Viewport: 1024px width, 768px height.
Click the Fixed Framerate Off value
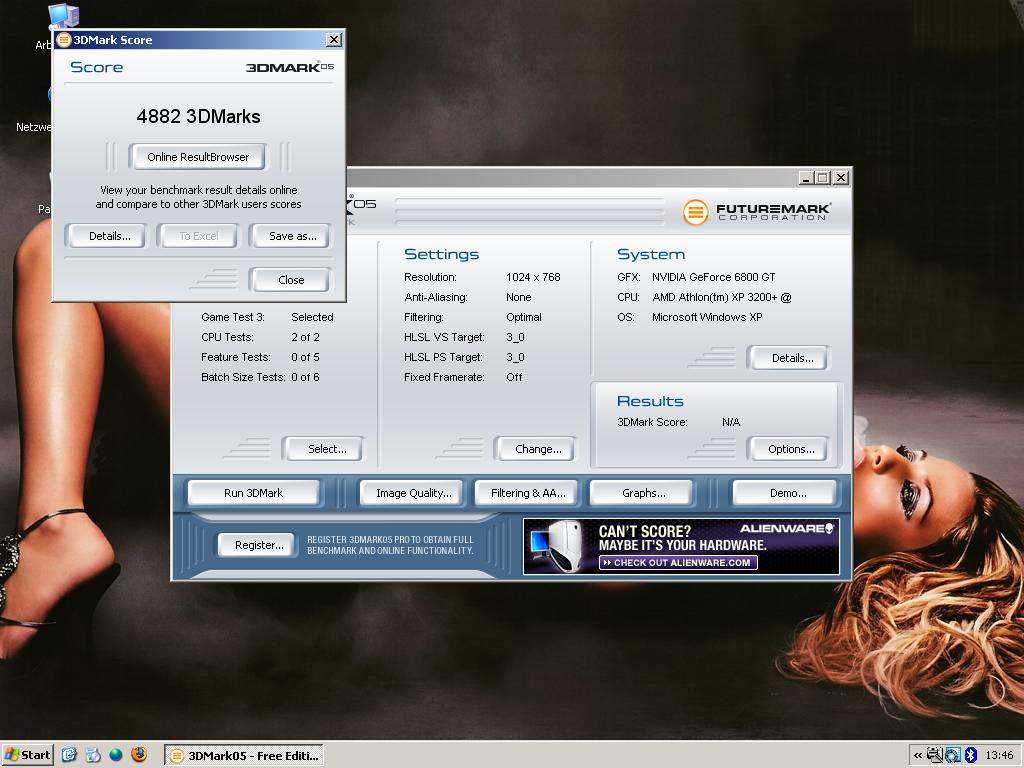click(514, 377)
